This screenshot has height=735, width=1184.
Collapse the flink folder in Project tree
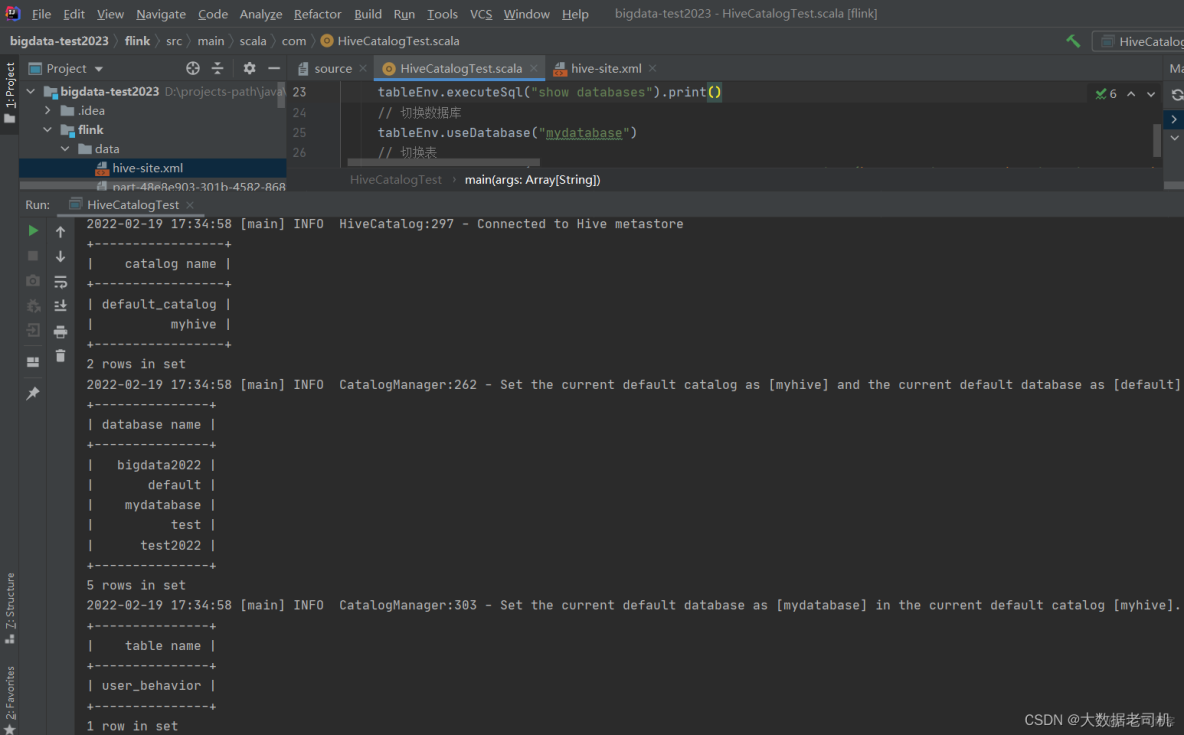click(x=46, y=129)
